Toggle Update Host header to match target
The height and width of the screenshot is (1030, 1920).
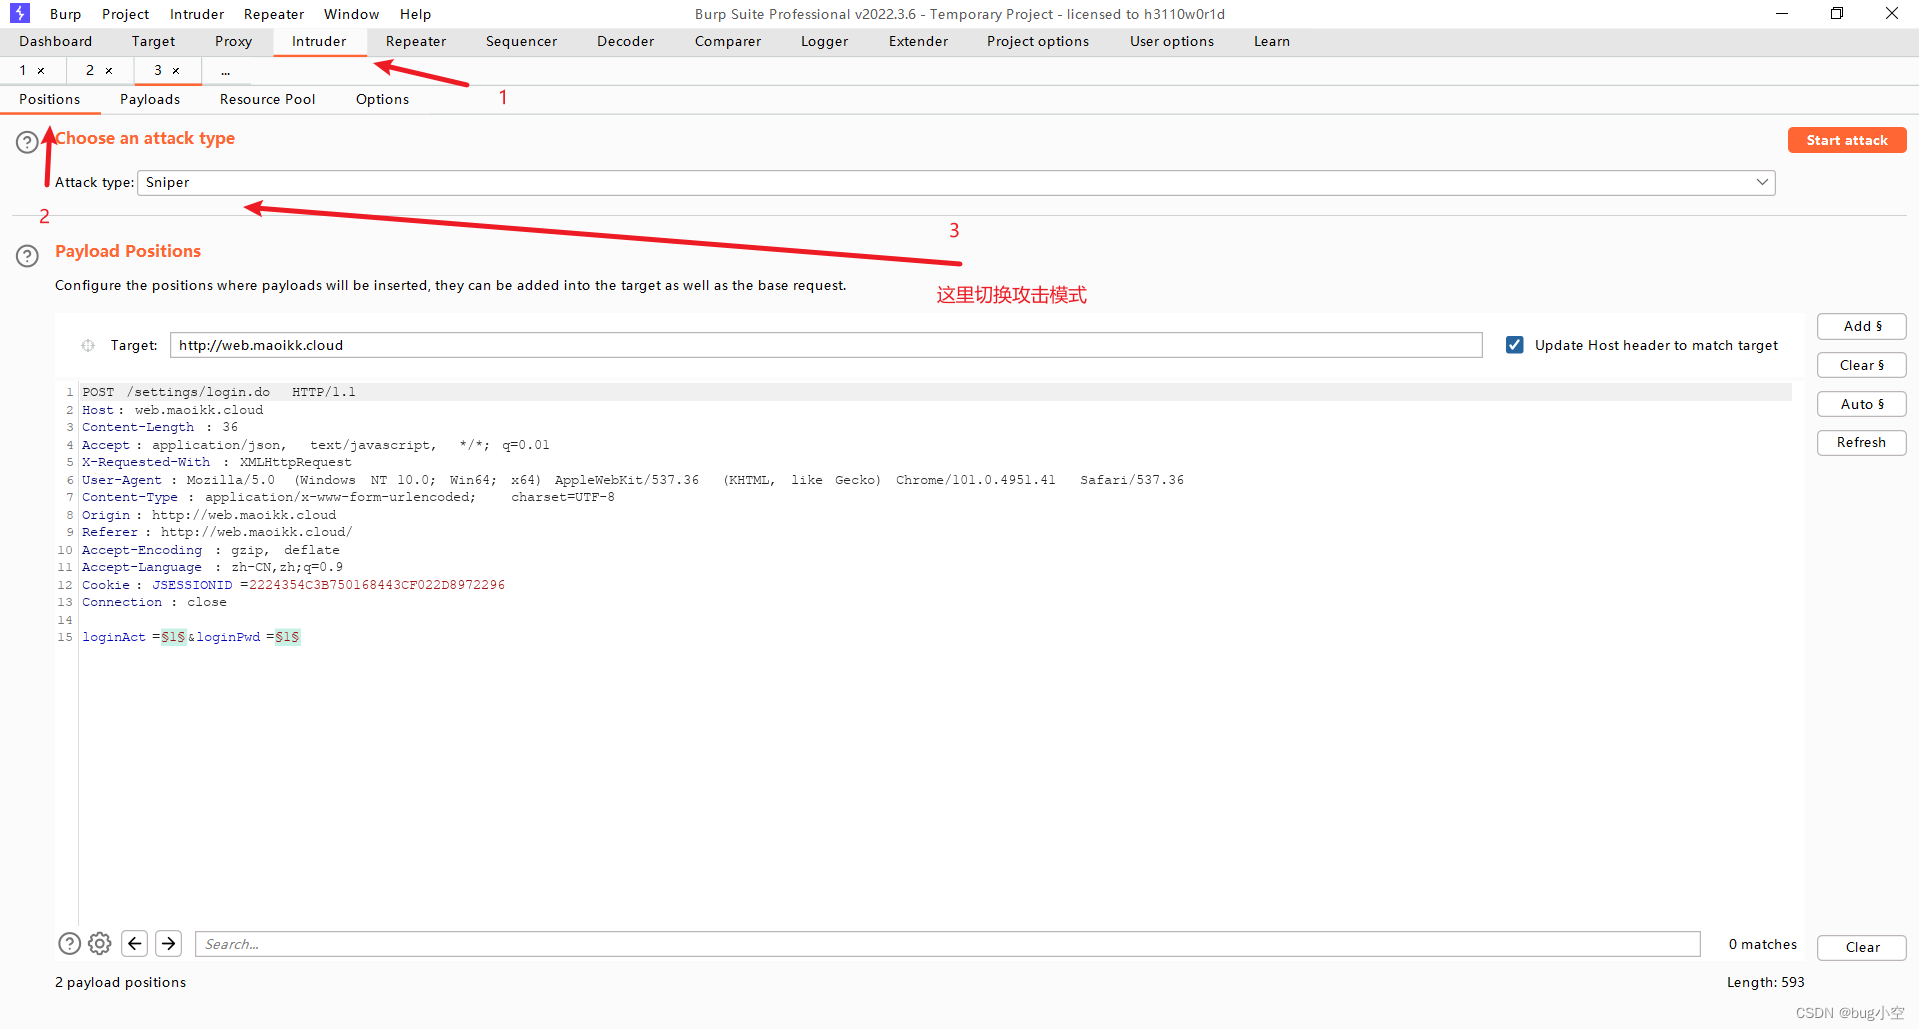[1515, 345]
